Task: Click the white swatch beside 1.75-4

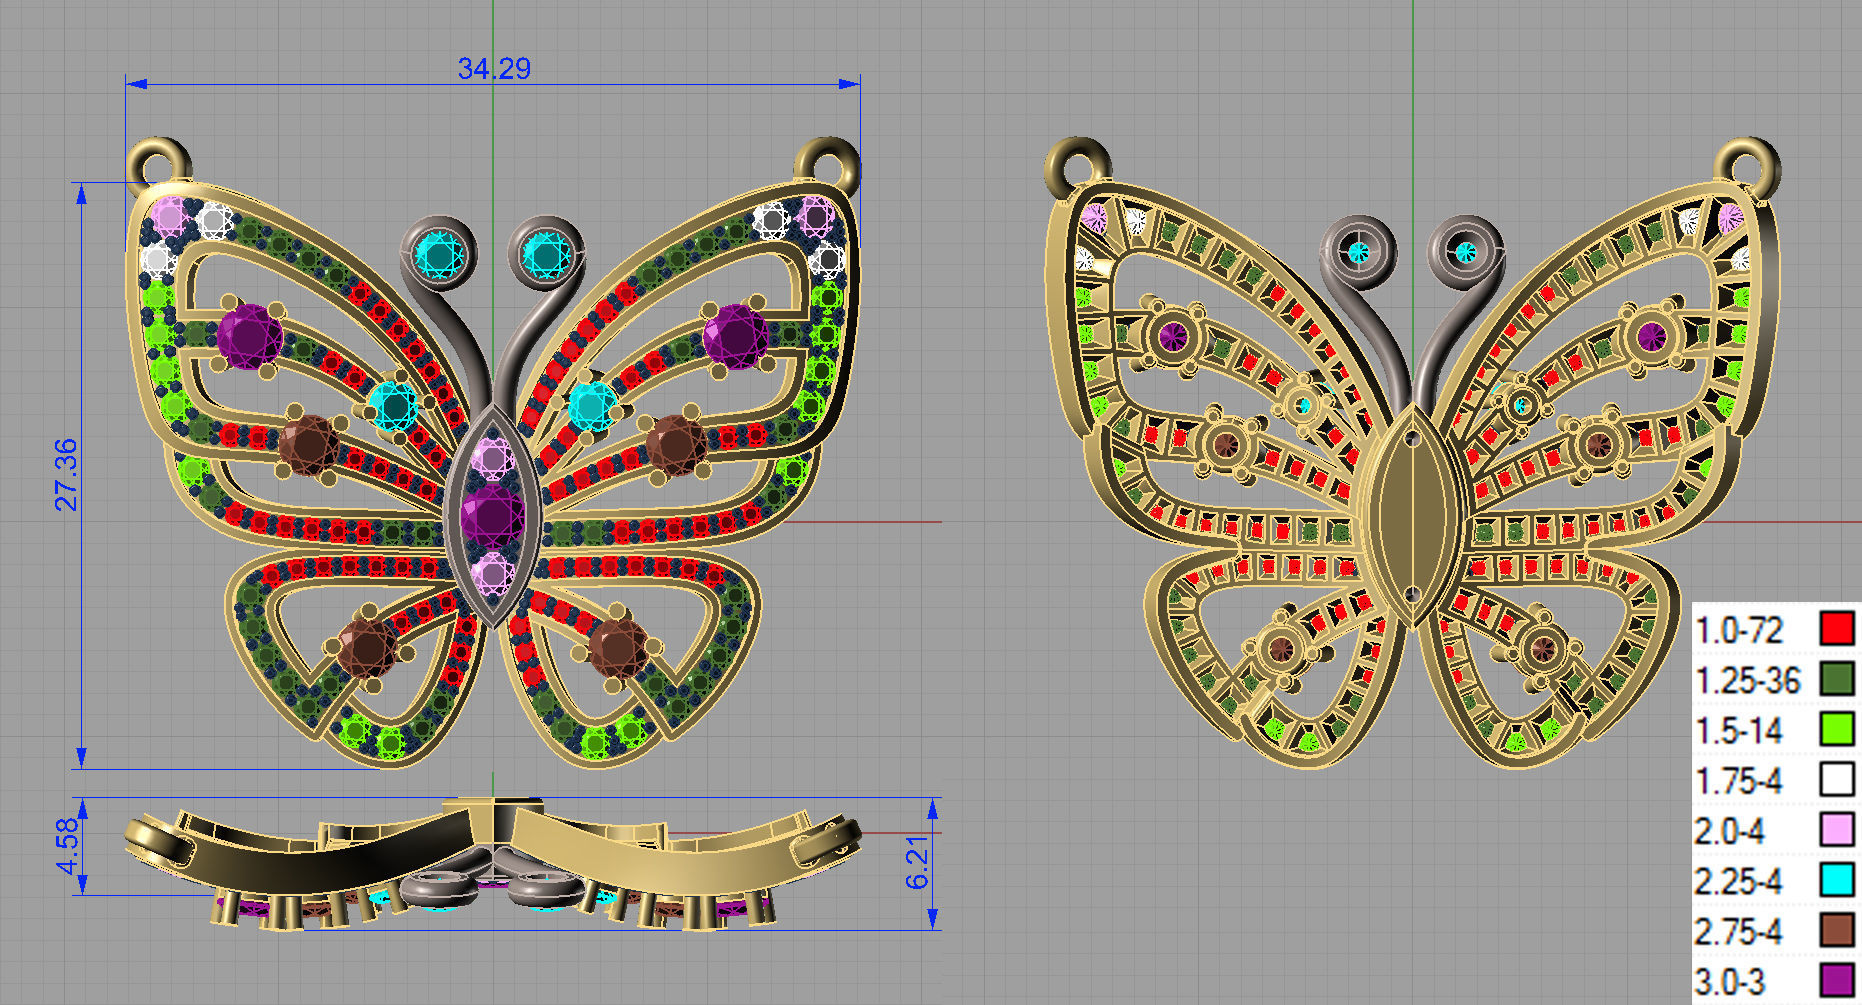Action: point(1837,779)
